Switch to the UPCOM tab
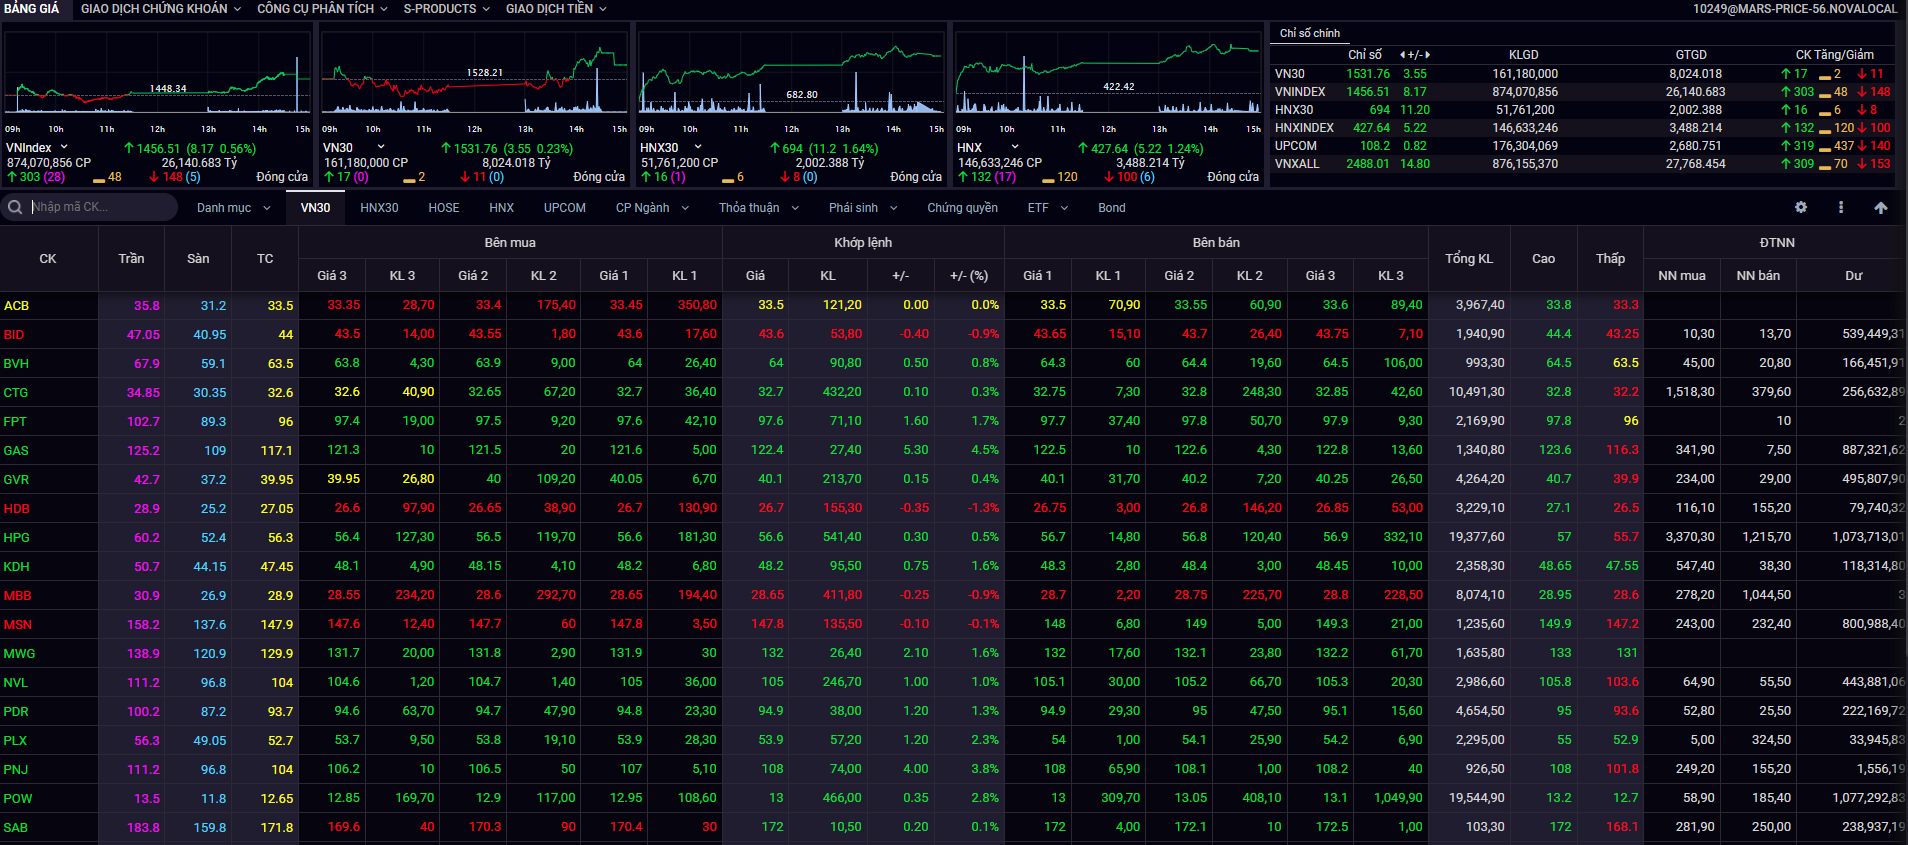This screenshot has width=1908, height=845. (x=565, y=208)
